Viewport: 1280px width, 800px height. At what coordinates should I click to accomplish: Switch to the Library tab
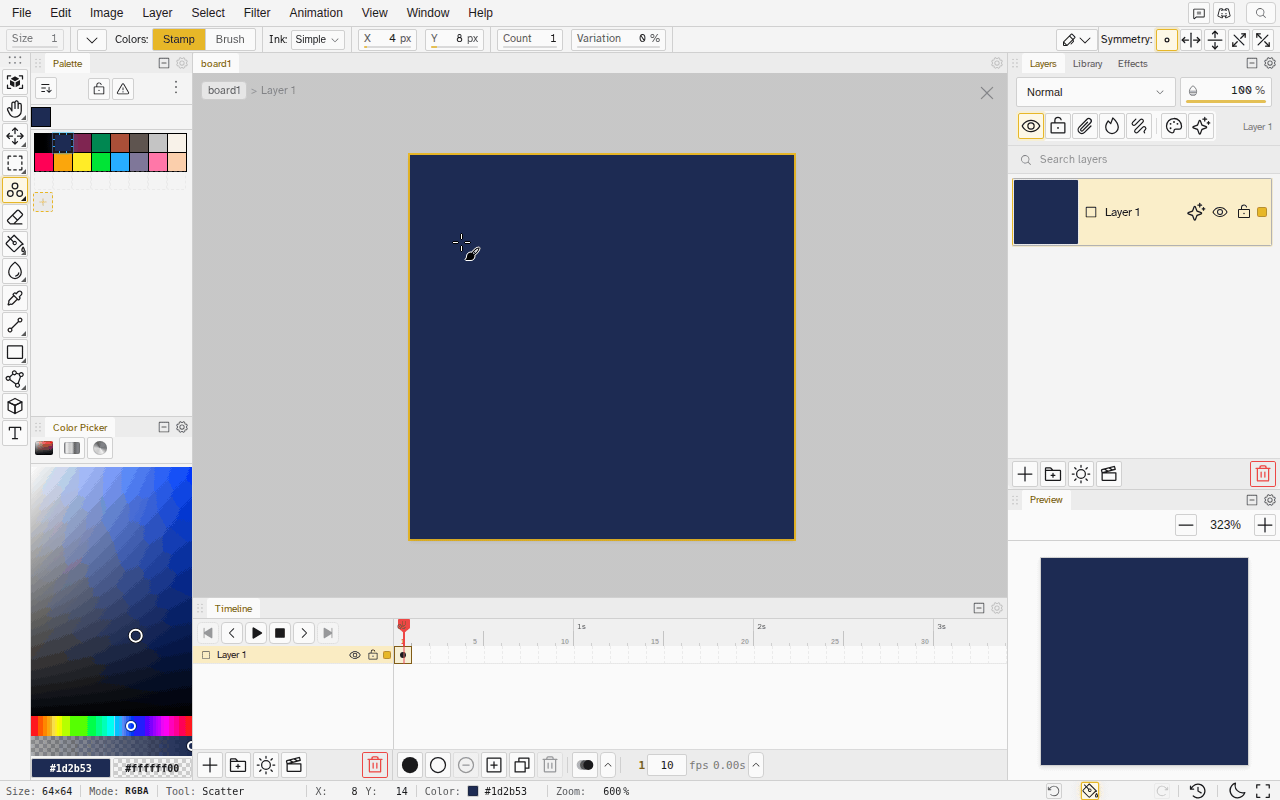click(1087, 64)
